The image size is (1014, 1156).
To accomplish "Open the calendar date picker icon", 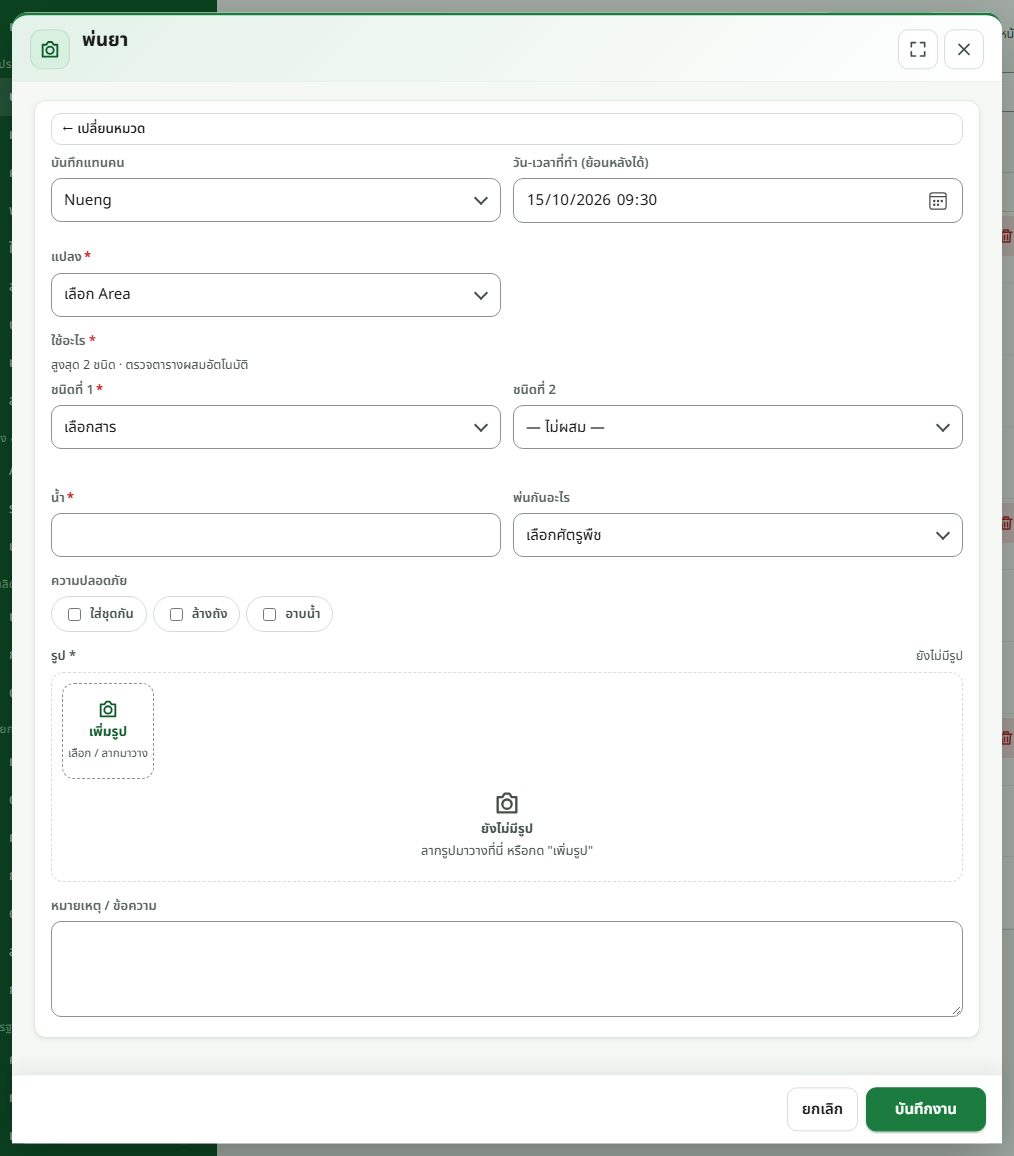I will pos(937,201).
